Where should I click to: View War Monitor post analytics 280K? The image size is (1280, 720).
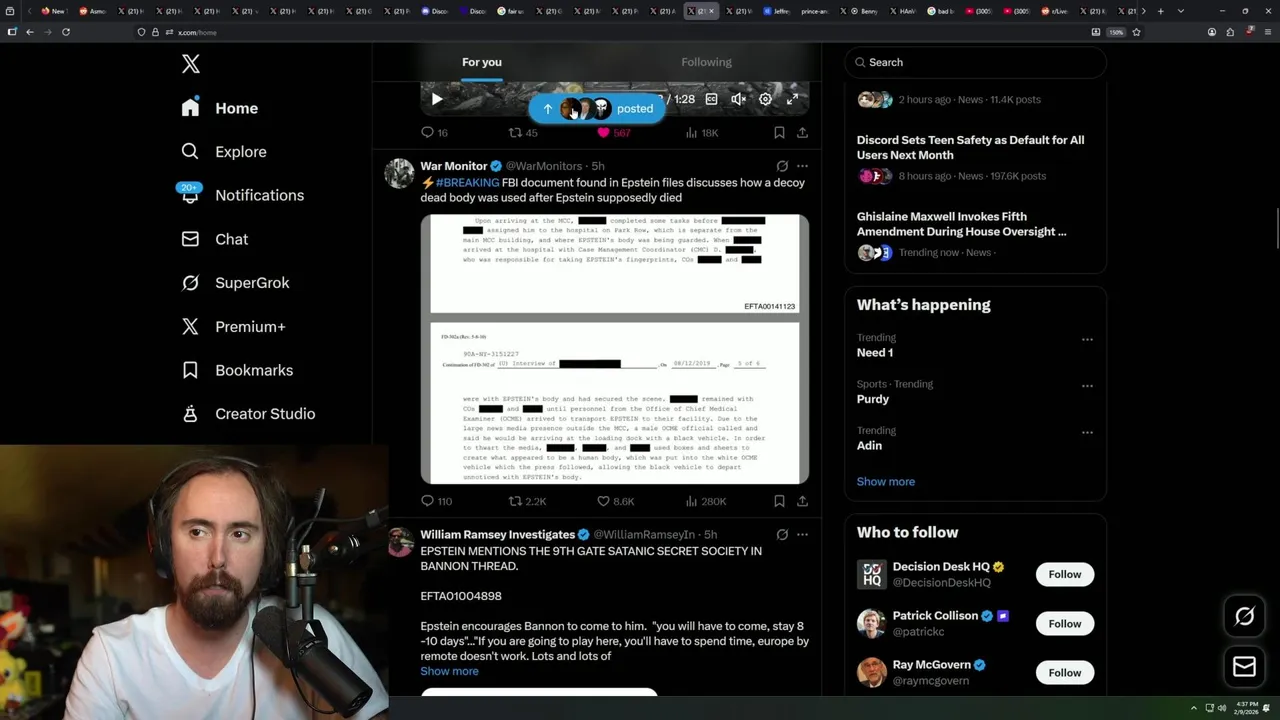705,501
